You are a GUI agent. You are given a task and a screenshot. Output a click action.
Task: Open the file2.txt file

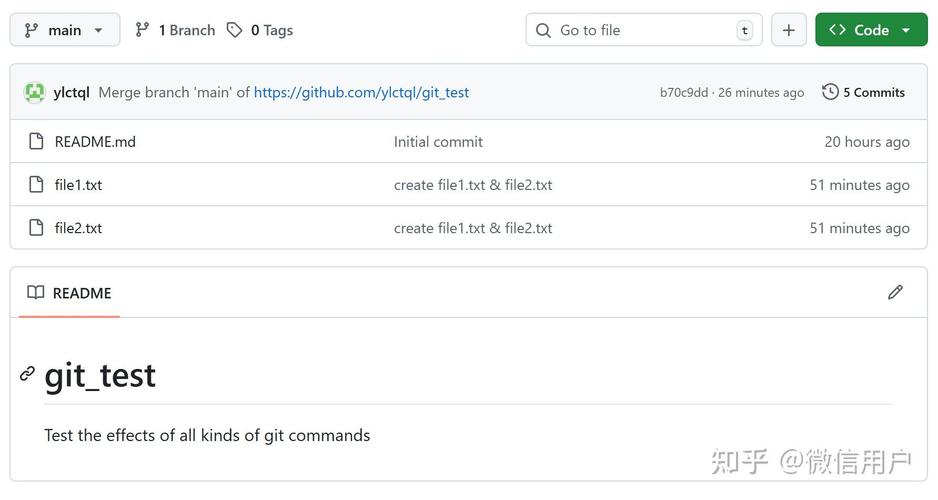tap(78, 228)
